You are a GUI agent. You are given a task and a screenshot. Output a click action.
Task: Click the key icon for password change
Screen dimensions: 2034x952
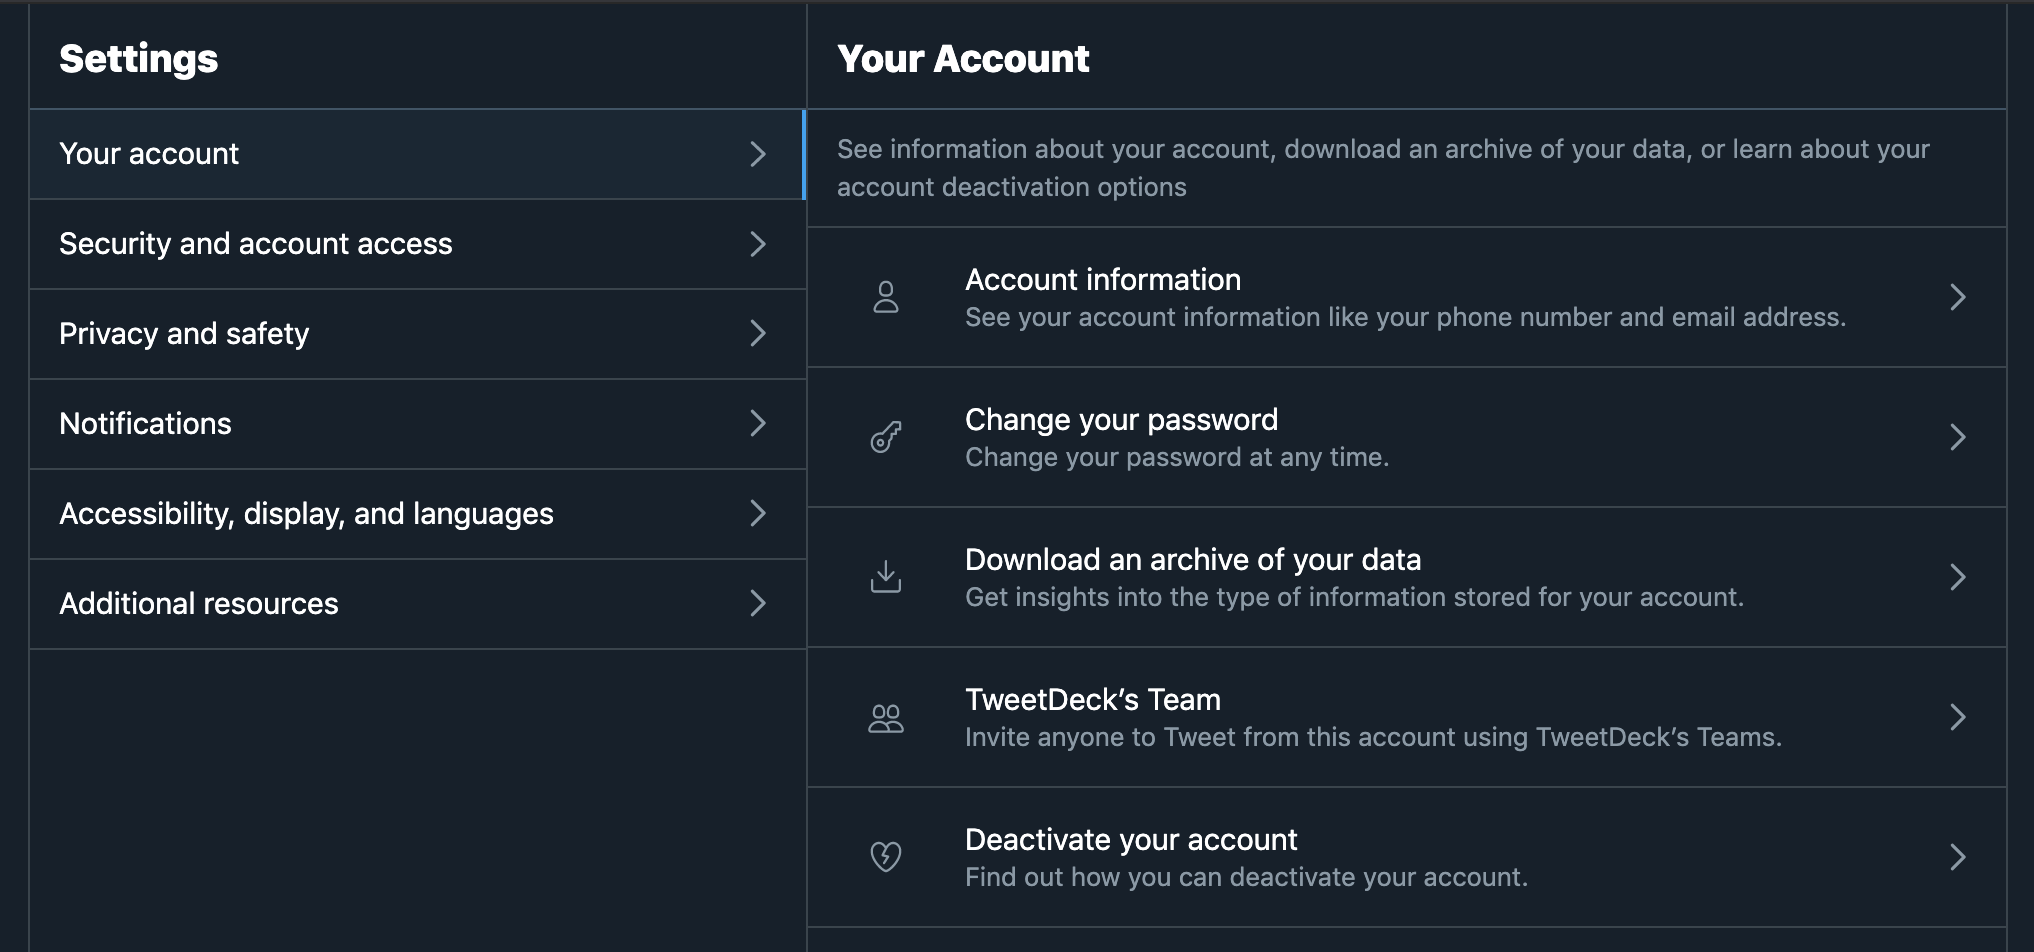886,437
